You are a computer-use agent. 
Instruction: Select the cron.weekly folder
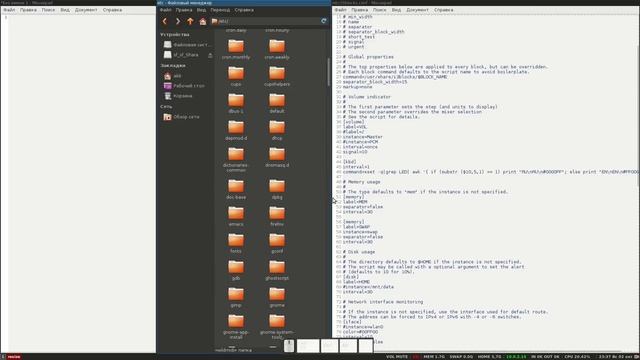point(277,49)
